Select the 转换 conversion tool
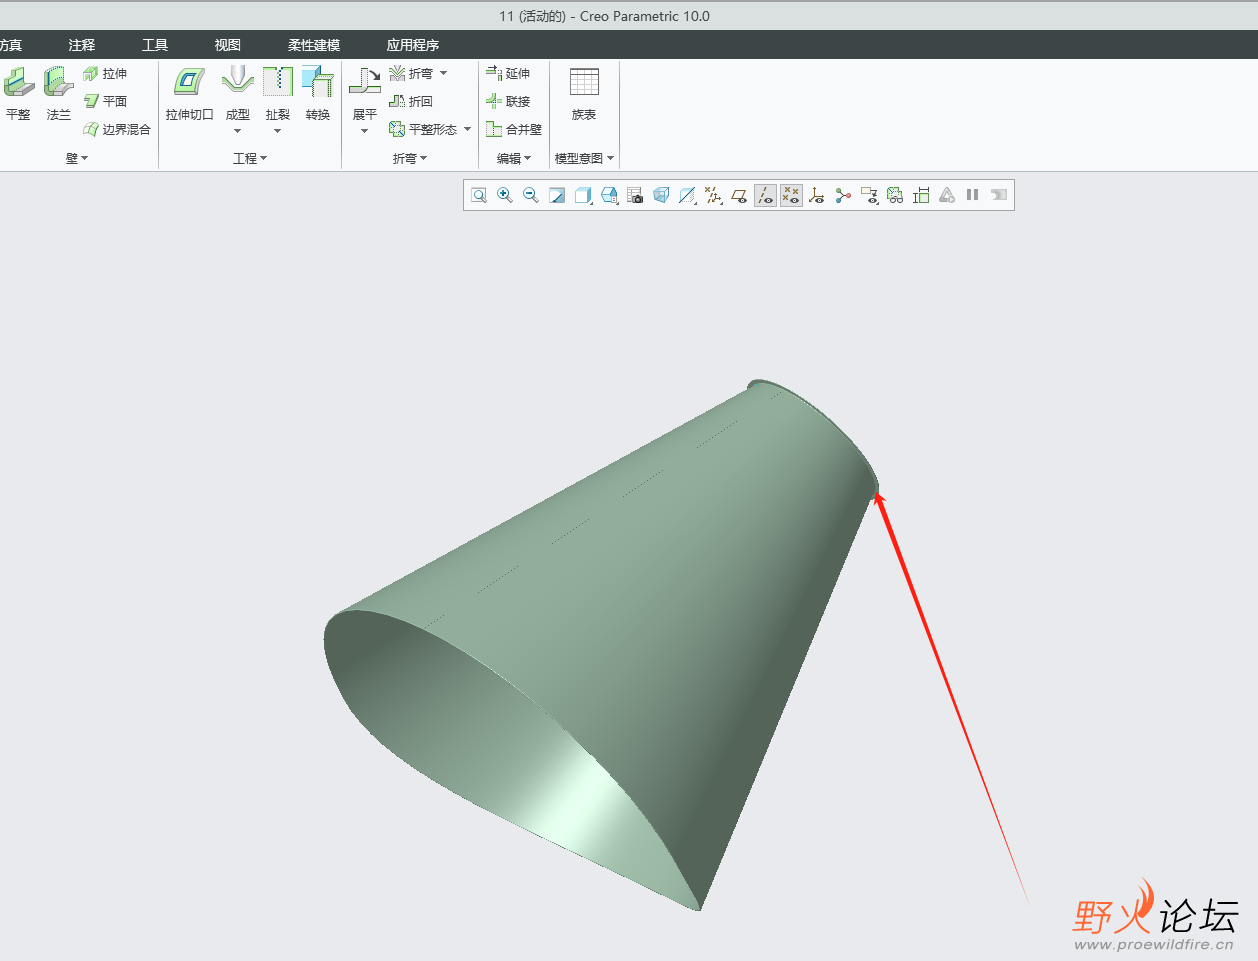 pyautogui.click(x=318, y=94)
